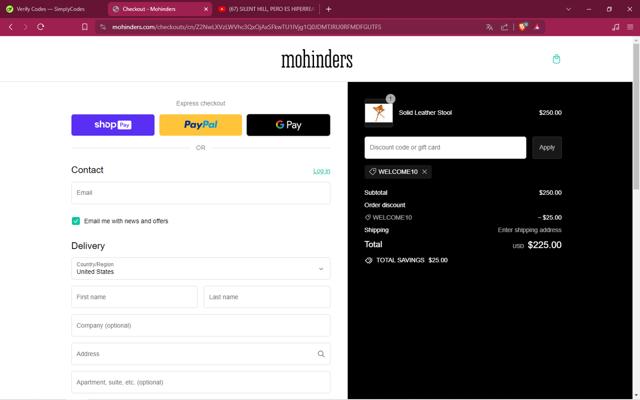Viewport: 640px width, 400px height.
Task: Close the Checkout - Mohinders tab
Action: tap(206, 9)
